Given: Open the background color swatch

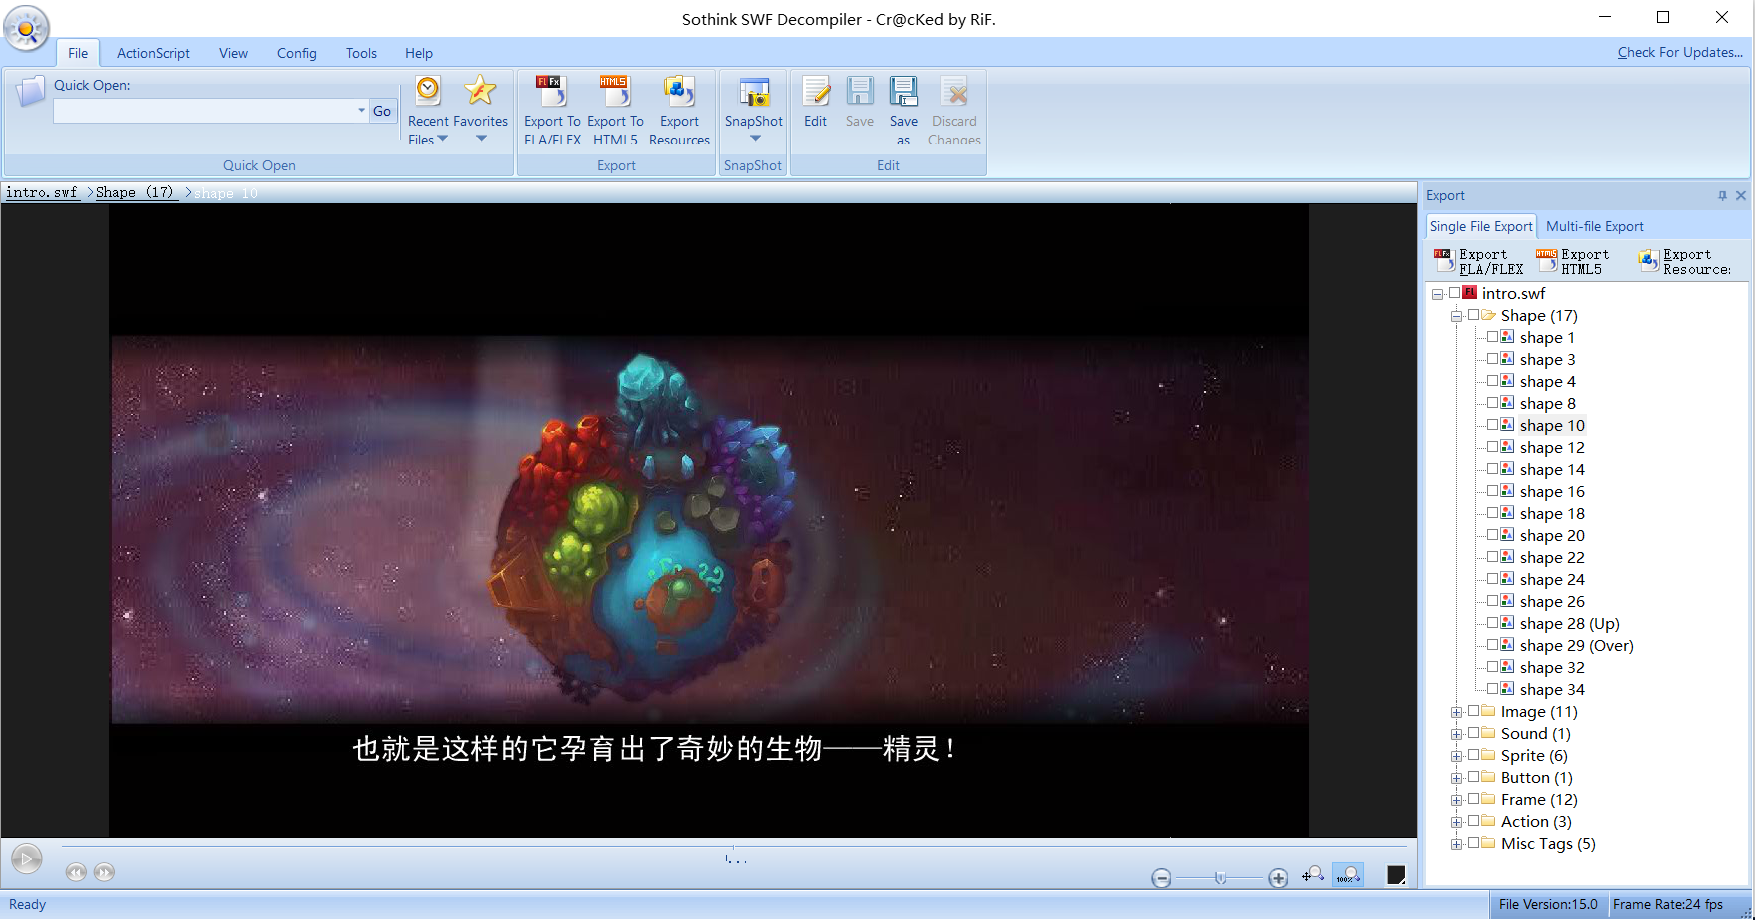Looking at the screenshot, I should tap(1396, 875).
